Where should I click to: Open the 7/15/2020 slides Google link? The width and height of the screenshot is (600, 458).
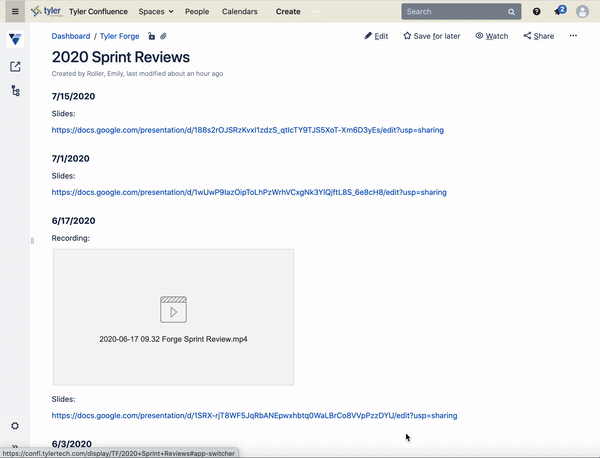click(248, 130)
